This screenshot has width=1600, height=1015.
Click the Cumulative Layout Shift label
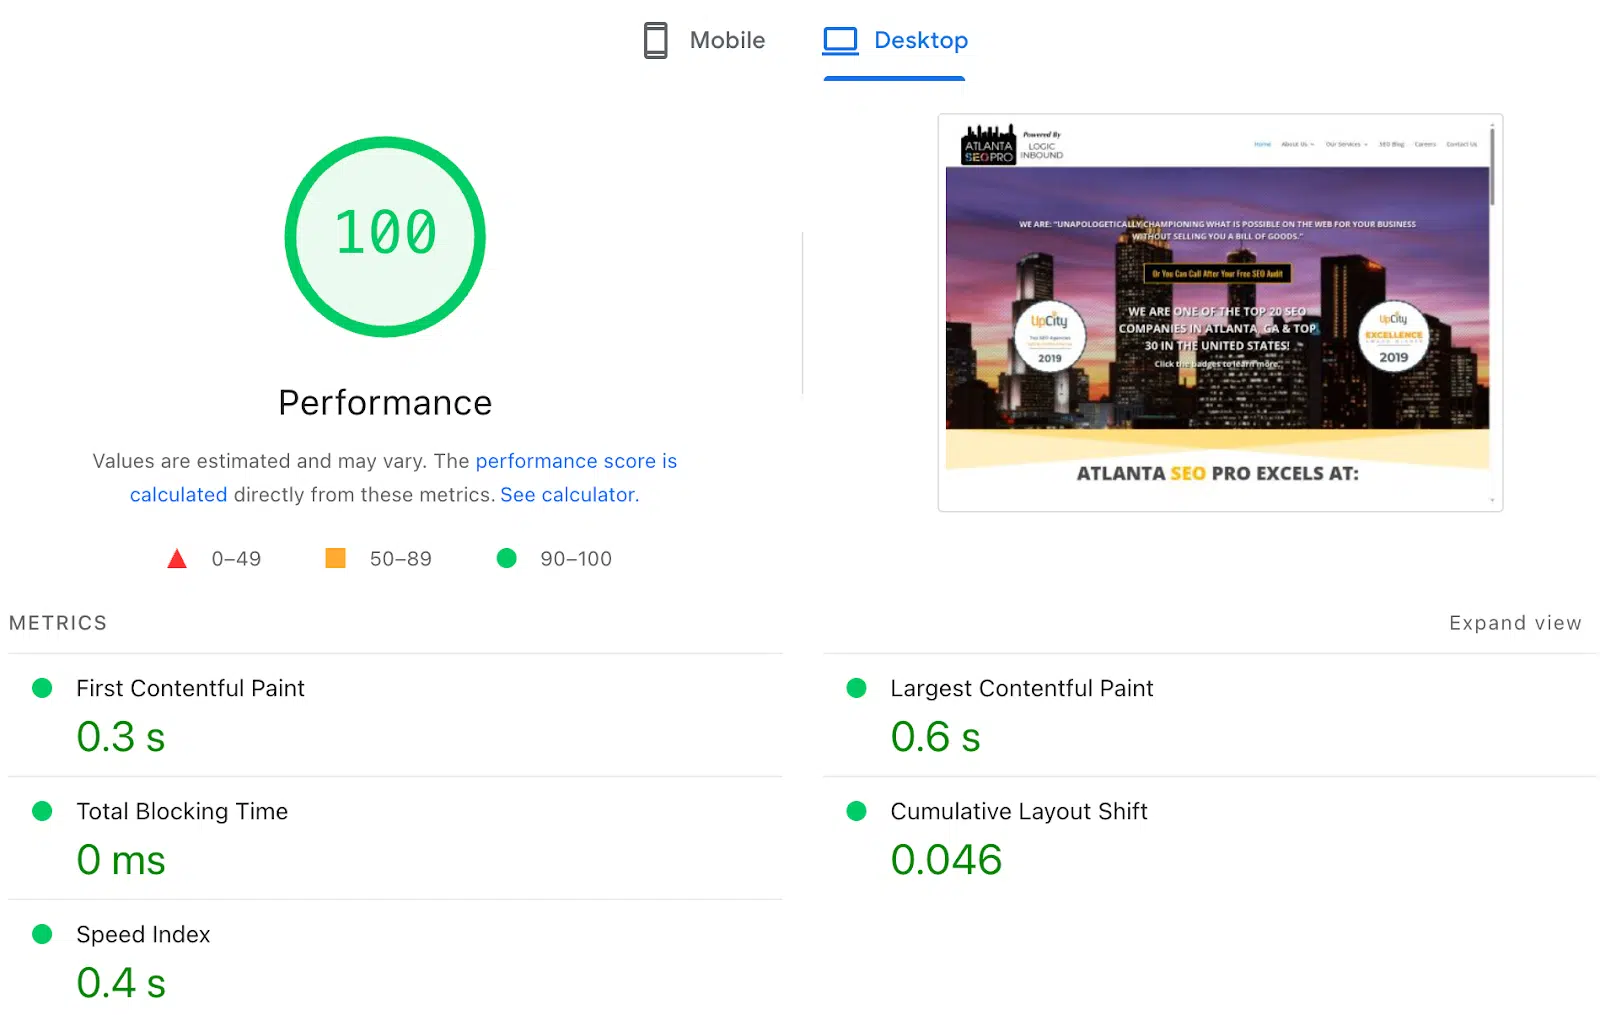tap(1019, 811)
